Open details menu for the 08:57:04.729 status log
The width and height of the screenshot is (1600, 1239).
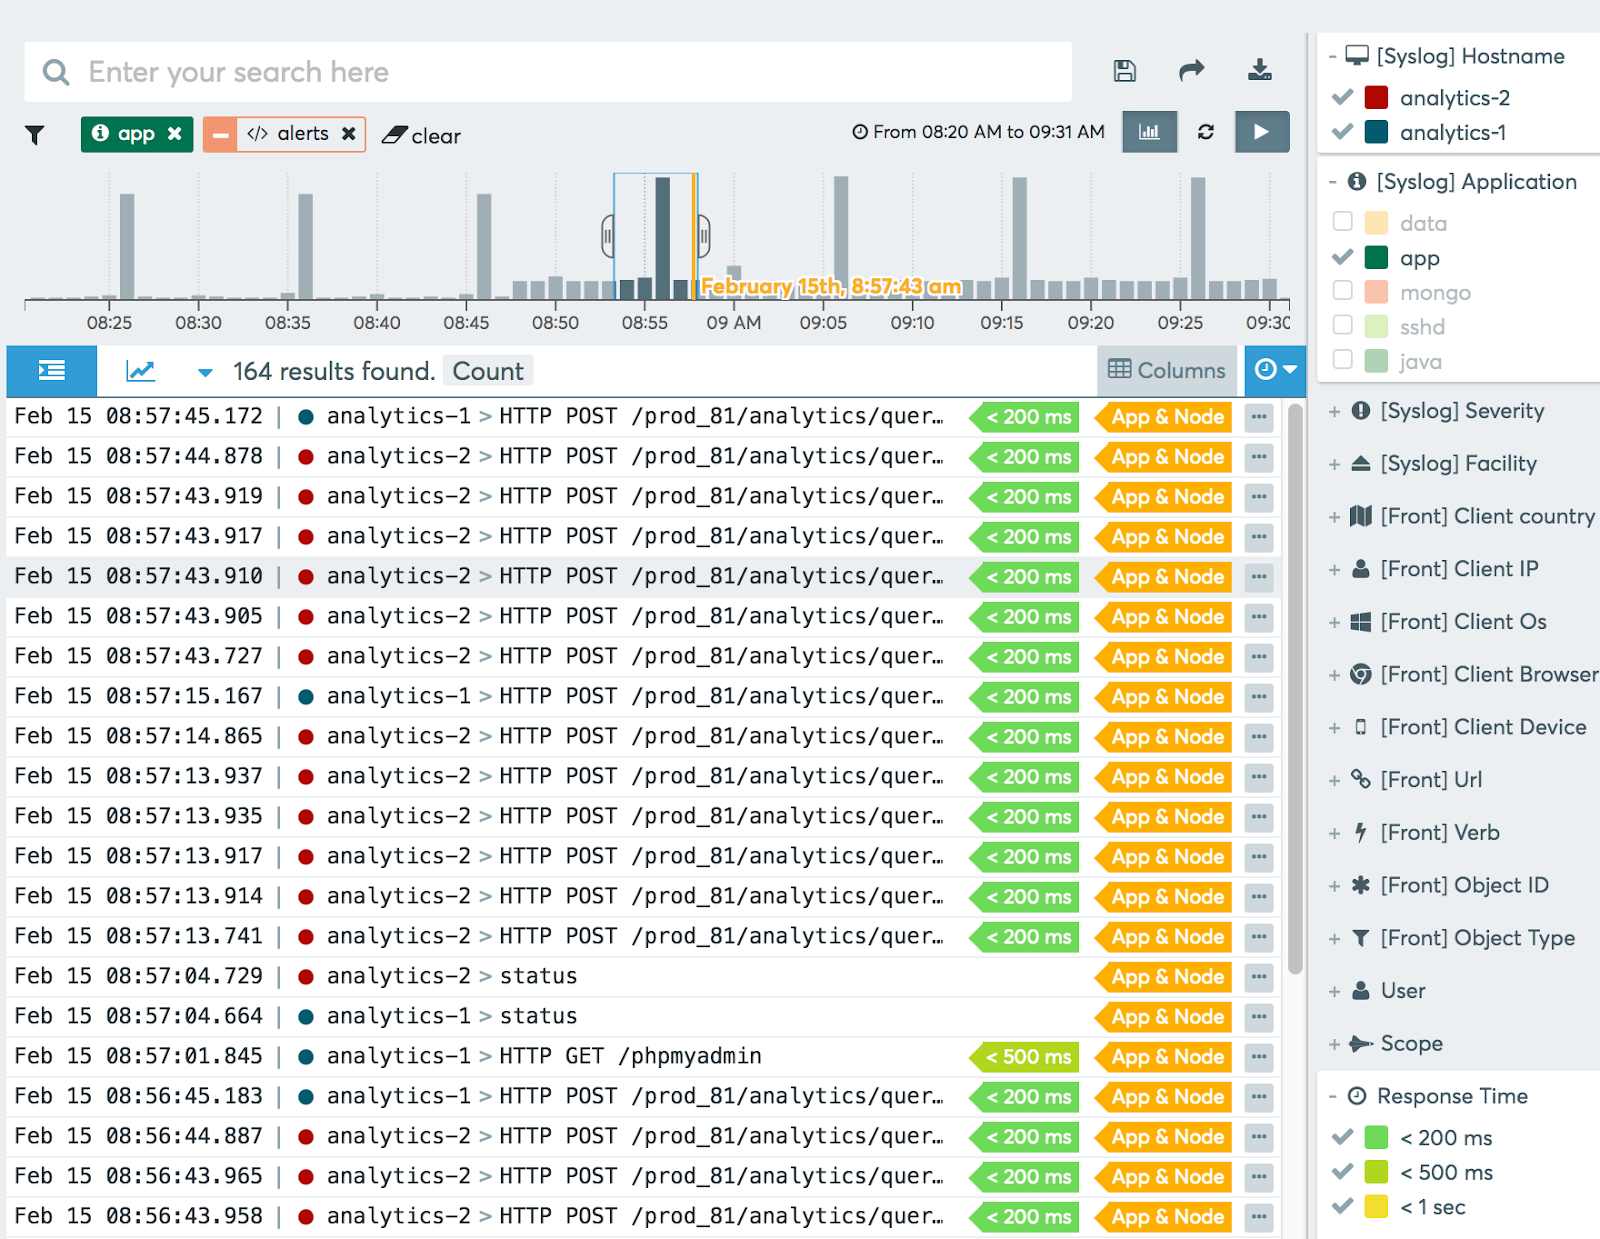tap(1259, 977)
